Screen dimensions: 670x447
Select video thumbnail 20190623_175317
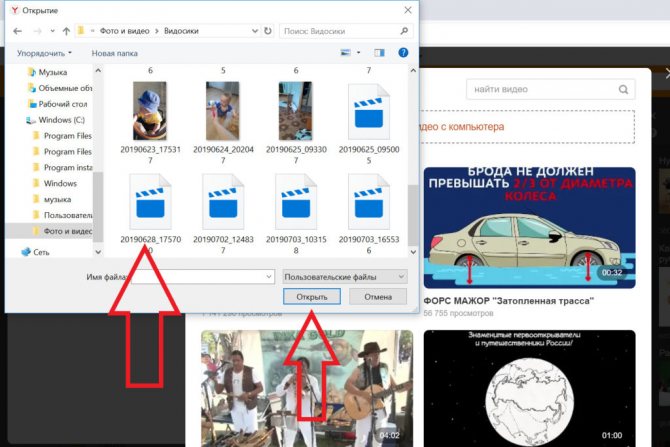click(150, 111)
